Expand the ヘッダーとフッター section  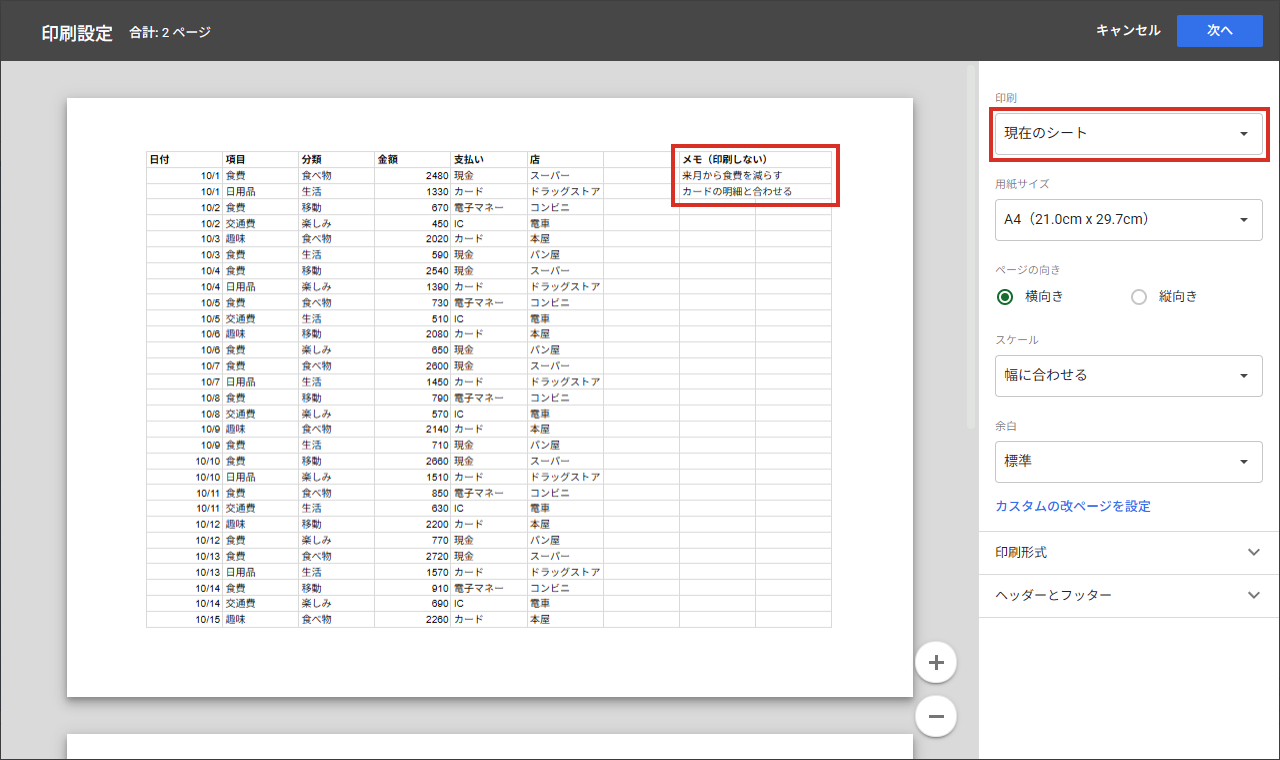coord(1129,595)
